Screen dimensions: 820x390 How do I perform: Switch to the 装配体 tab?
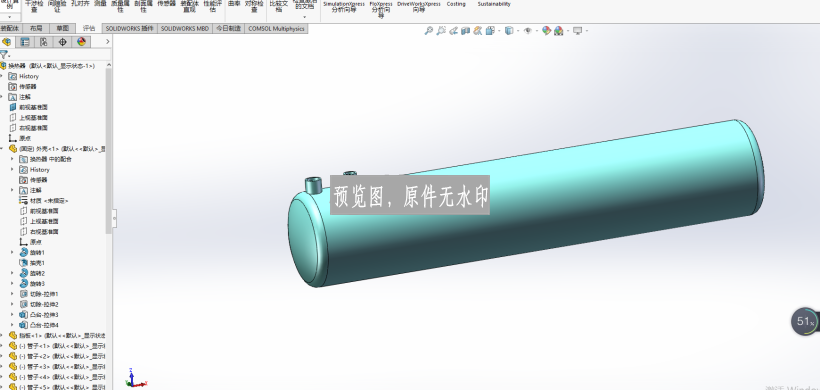pos(10,29)
